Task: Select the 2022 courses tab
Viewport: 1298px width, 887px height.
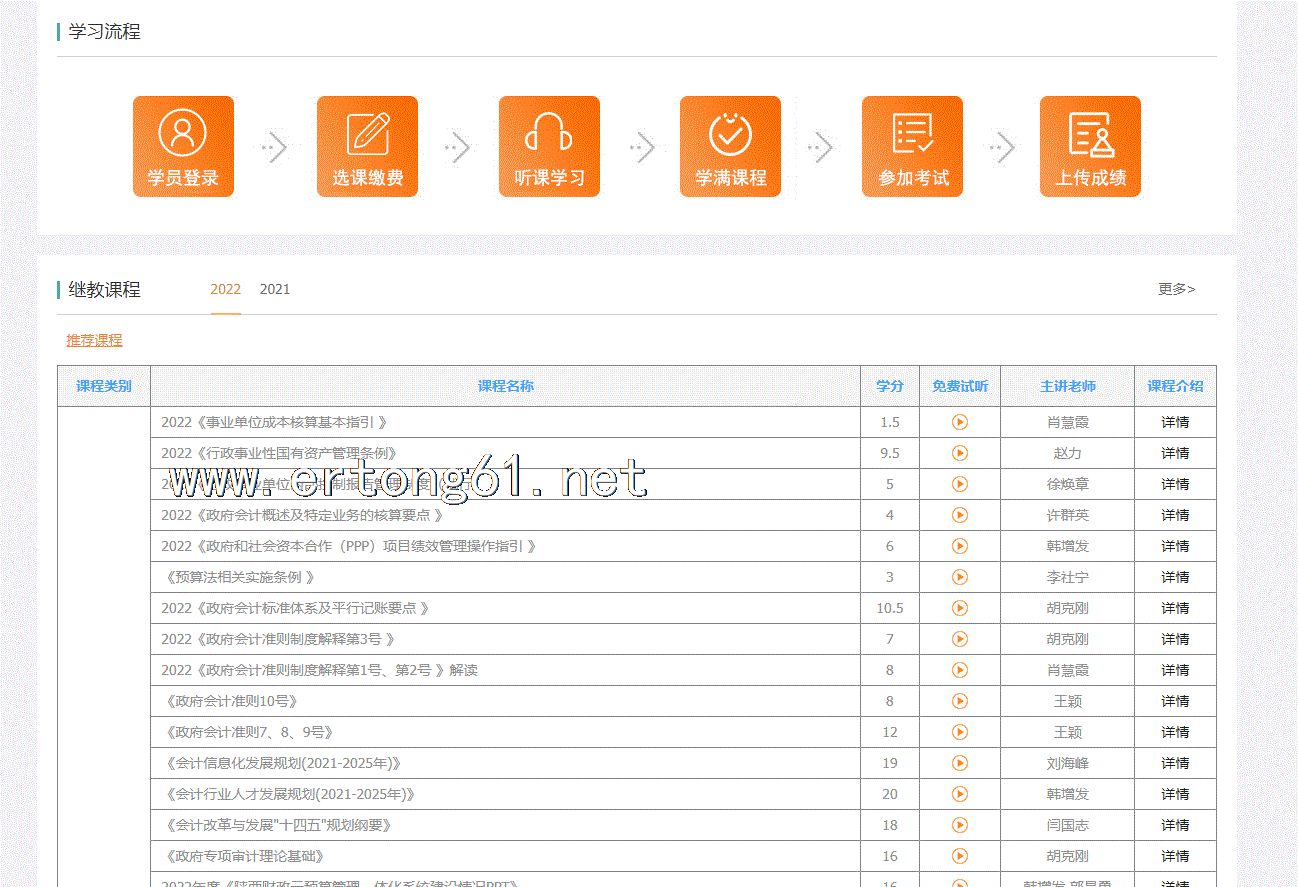Action: click(225, 289)
